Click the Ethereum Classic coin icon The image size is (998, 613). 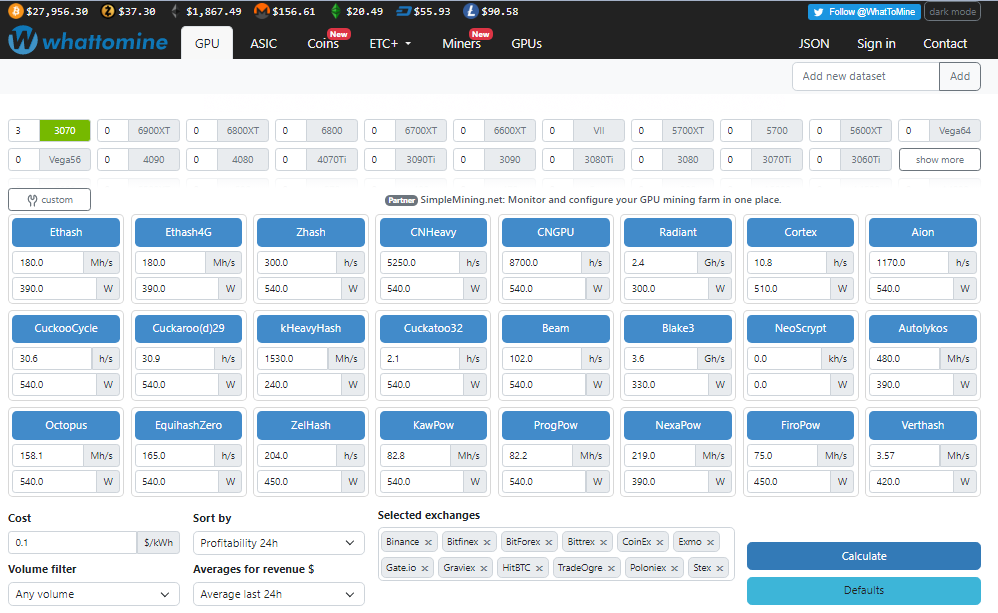[x=335, y=11]
